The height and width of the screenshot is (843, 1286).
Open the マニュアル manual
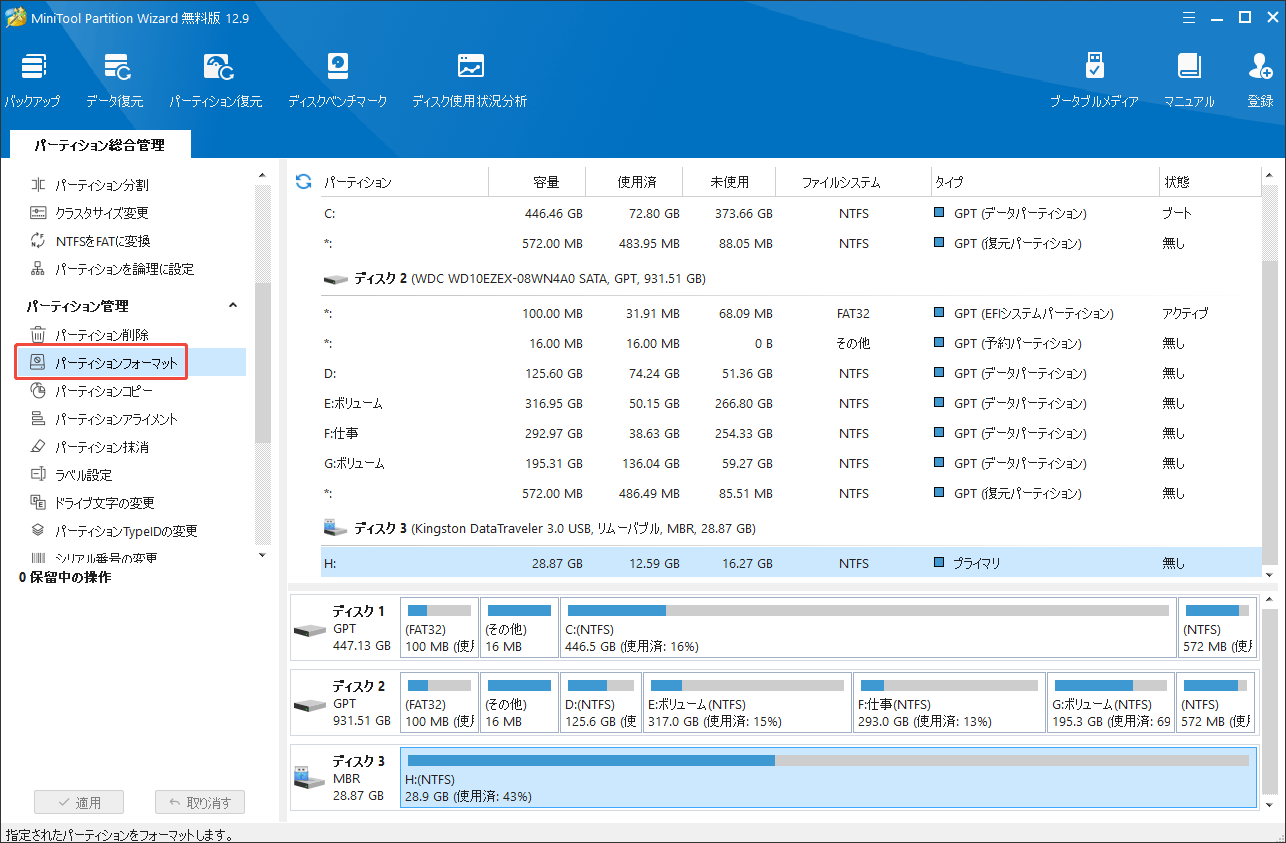[1189, 80]
